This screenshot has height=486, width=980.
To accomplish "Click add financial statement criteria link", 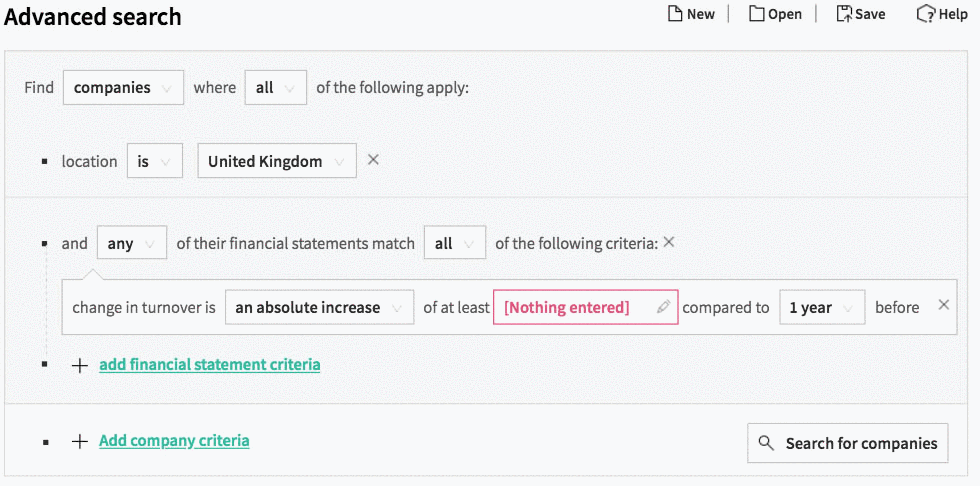I will [209, 364].
